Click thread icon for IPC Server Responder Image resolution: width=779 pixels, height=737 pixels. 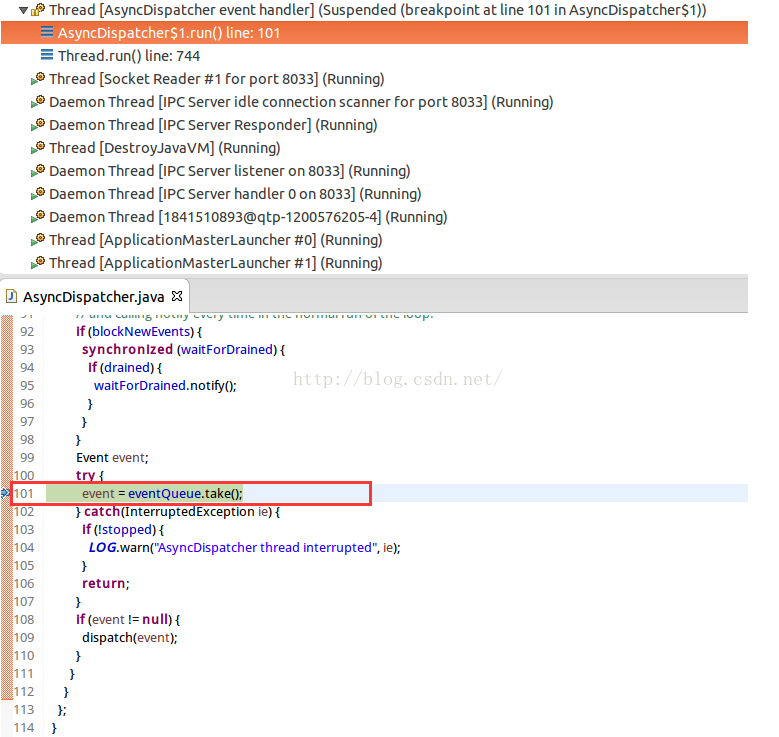click(38, 124)
